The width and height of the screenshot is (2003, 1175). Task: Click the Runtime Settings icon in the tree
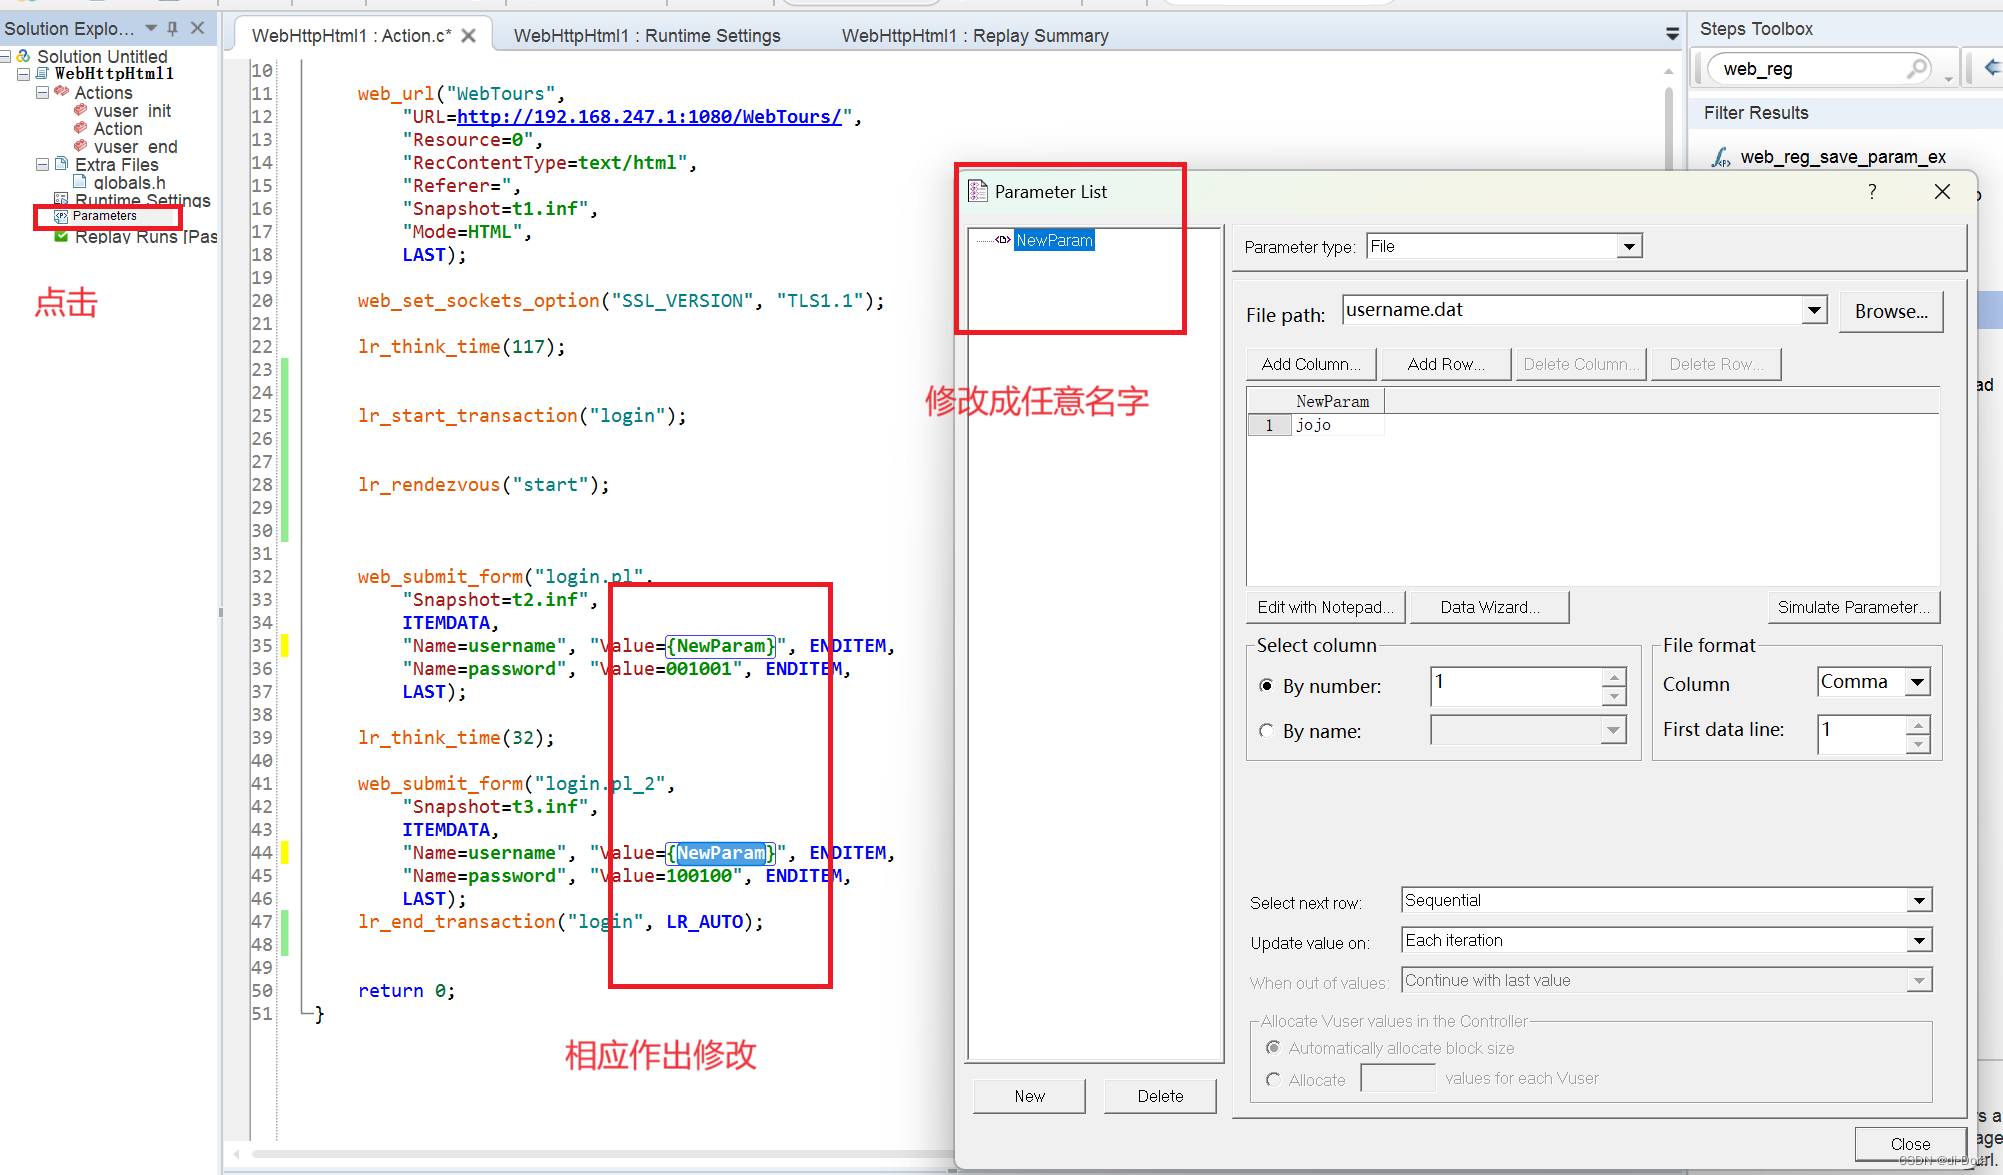[x=61, y=200]
